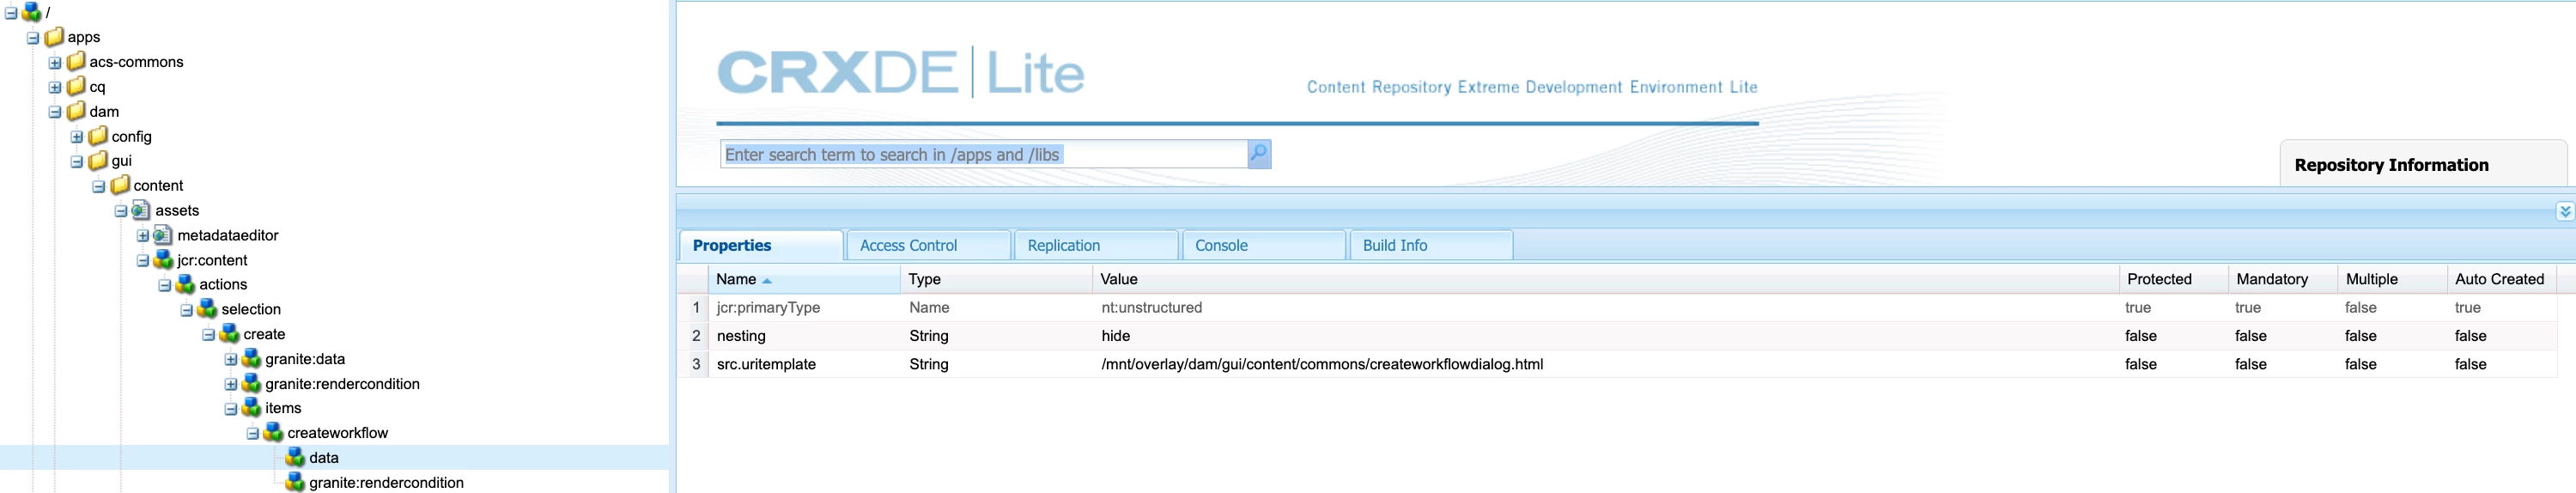Select the src.uritemplate property name
The width and height of the screenshot is (2576, 493).
pos(766,364)
